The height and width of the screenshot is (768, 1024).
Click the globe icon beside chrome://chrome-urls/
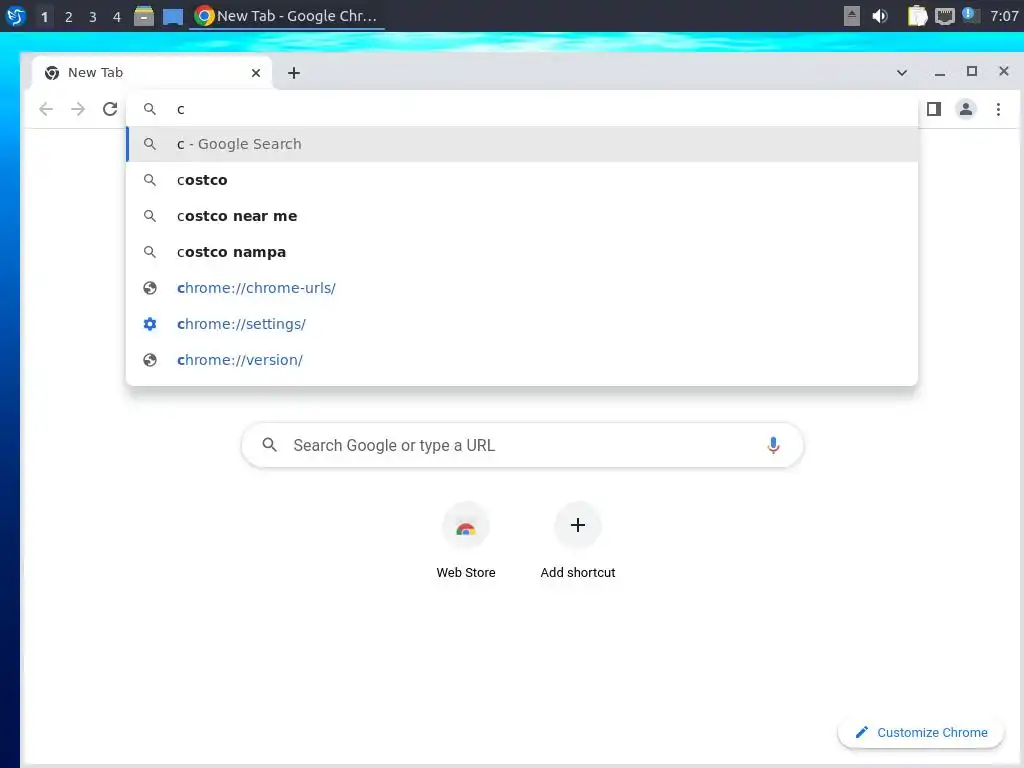point(150,288)
